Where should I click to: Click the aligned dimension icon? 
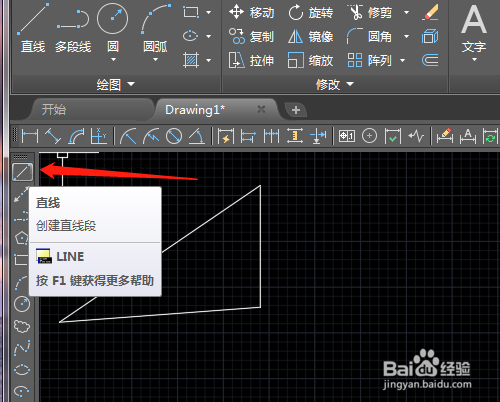click(x=53, y=136)
